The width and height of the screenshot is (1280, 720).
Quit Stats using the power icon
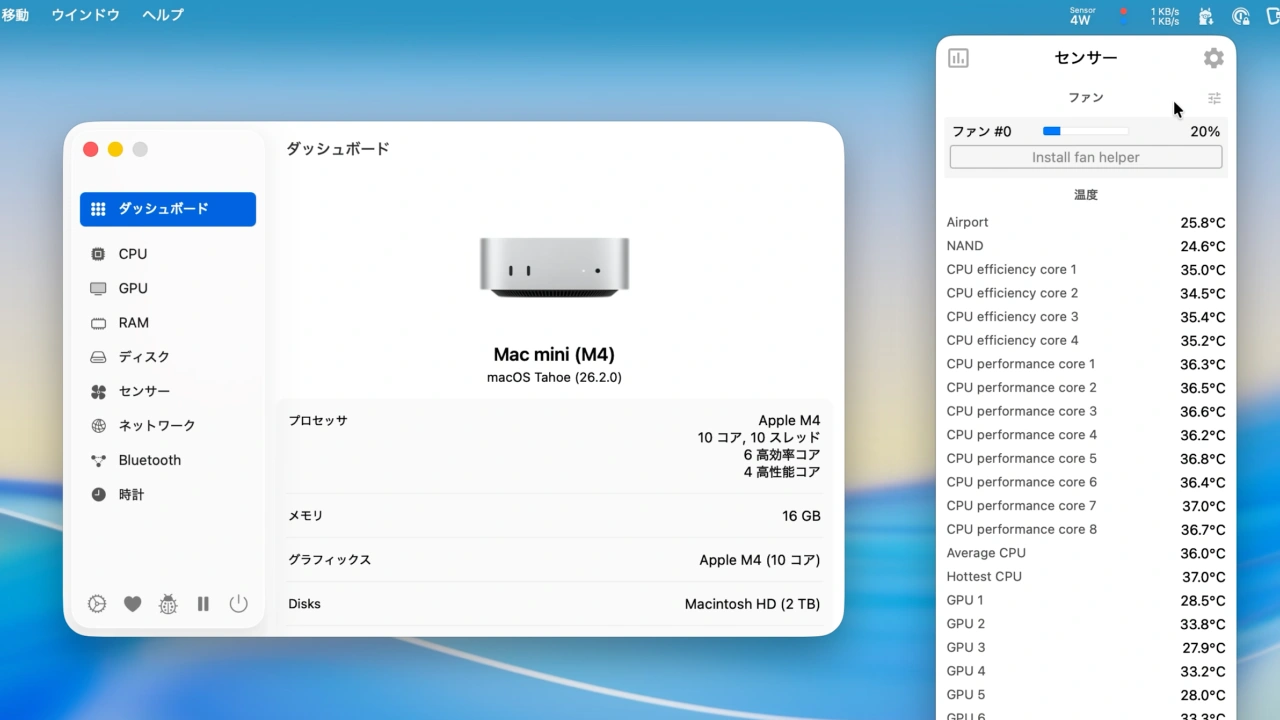[x=238, y=604]
